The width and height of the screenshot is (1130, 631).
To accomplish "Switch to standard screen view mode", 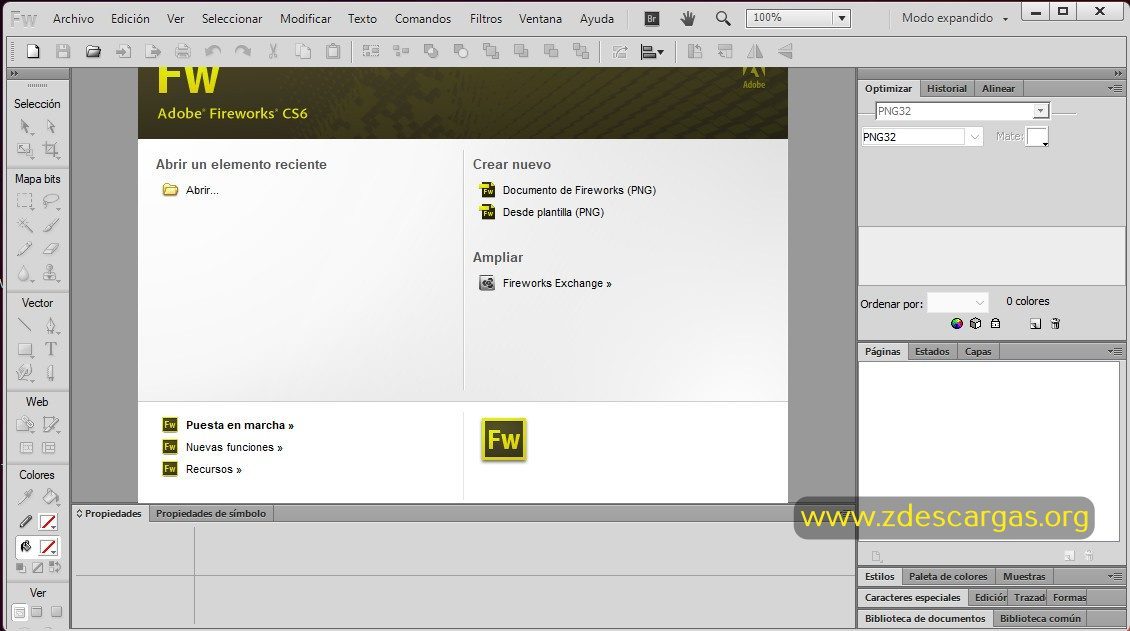I will 19,612.
